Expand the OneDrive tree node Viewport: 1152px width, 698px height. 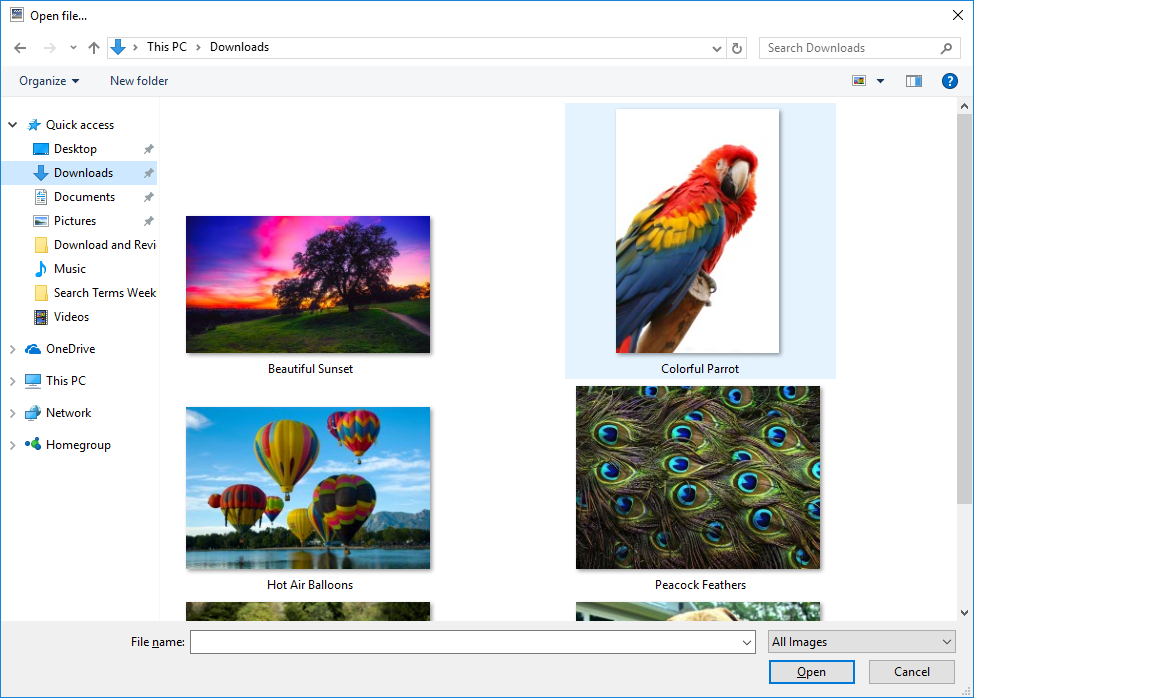(x=13, y=349)
